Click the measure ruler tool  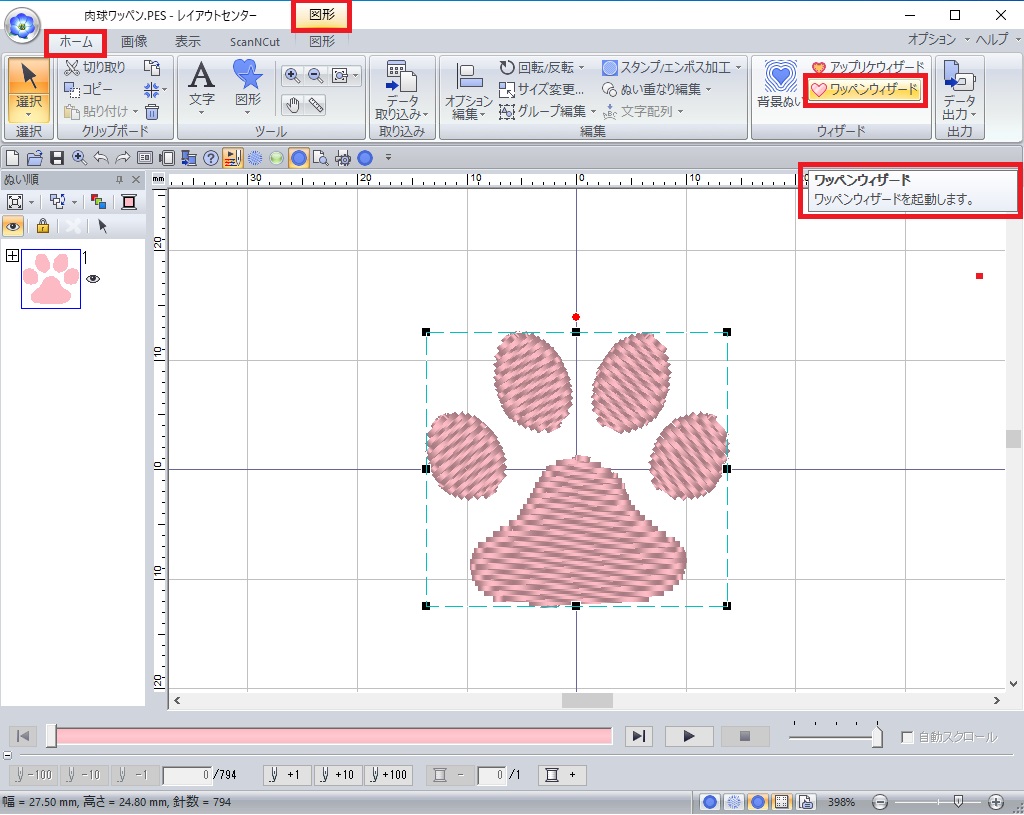pyautogui.click(x=316, y=104)
